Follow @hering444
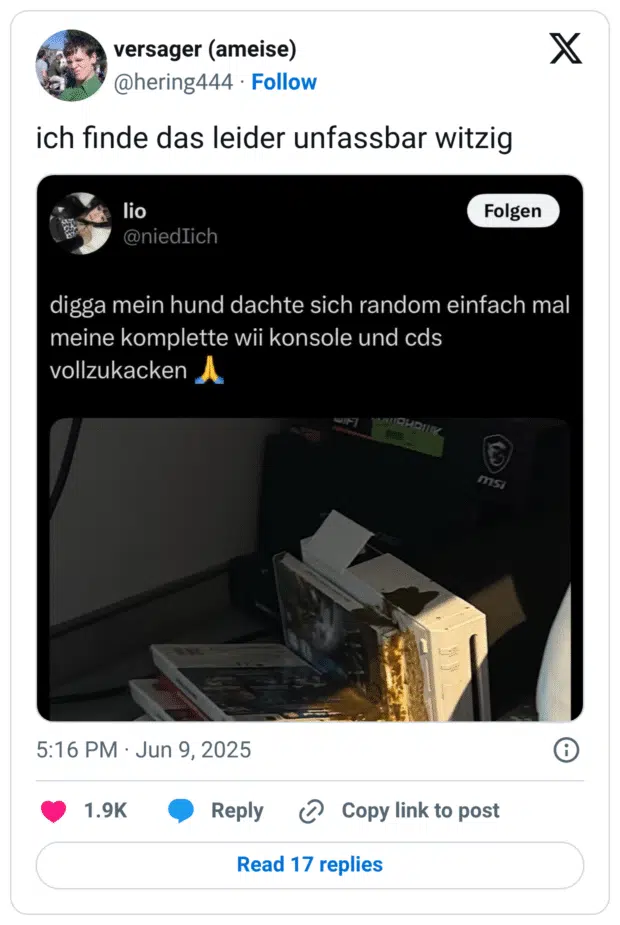The height and width of the screenshot is (925, 620). click(x=284, y=82)
